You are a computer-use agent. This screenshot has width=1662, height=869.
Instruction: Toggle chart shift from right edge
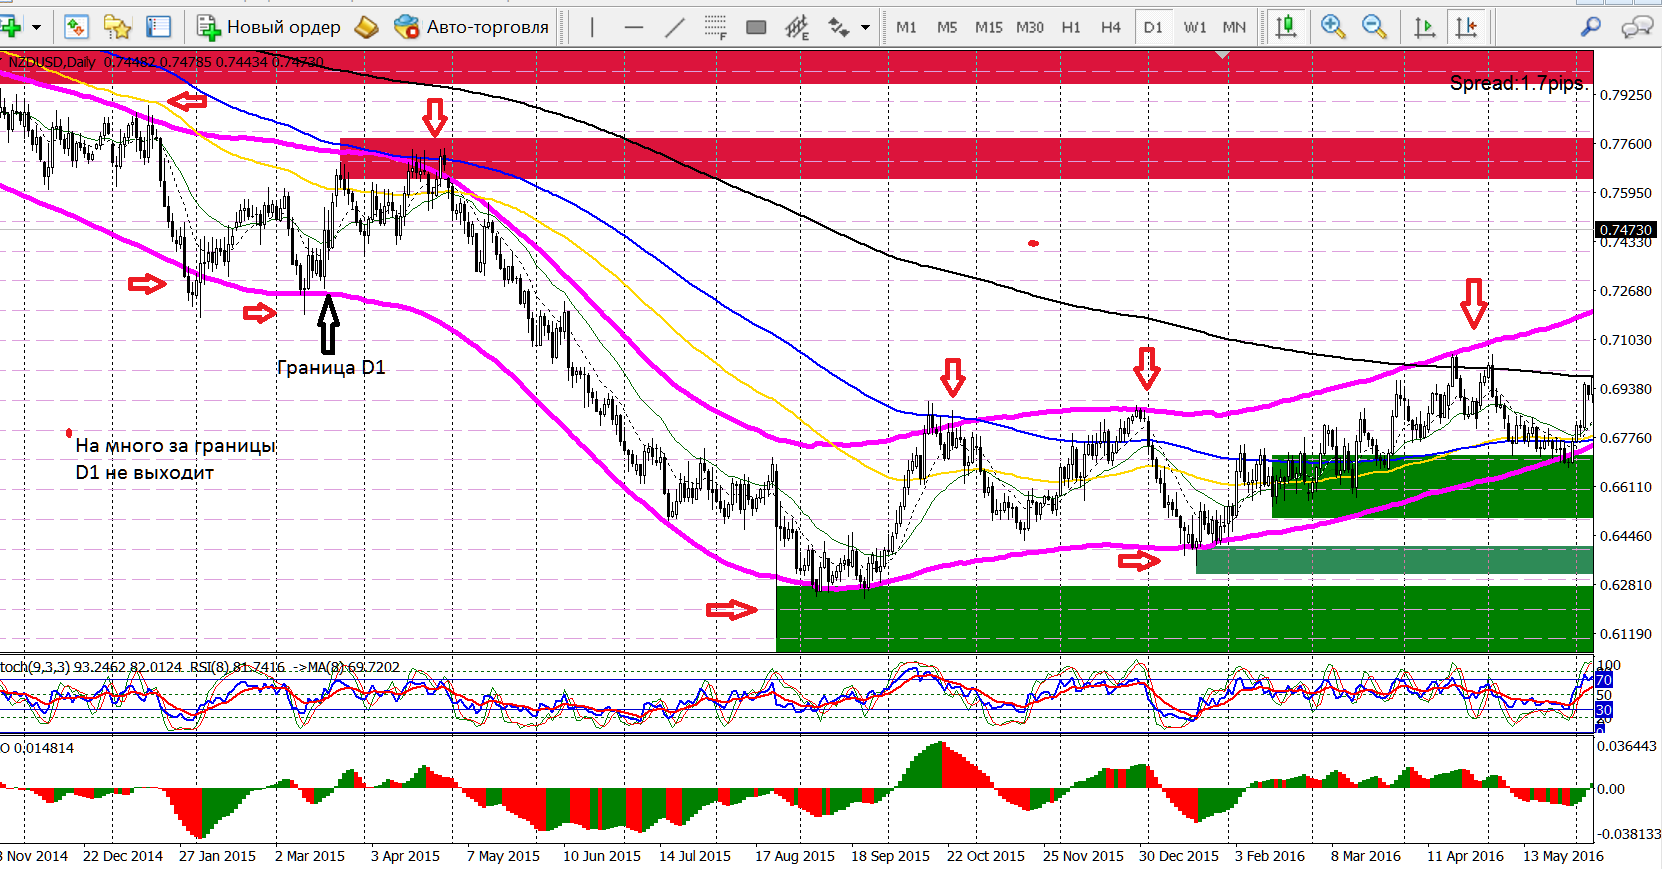pyautogui.click(x=1467, y=27)
